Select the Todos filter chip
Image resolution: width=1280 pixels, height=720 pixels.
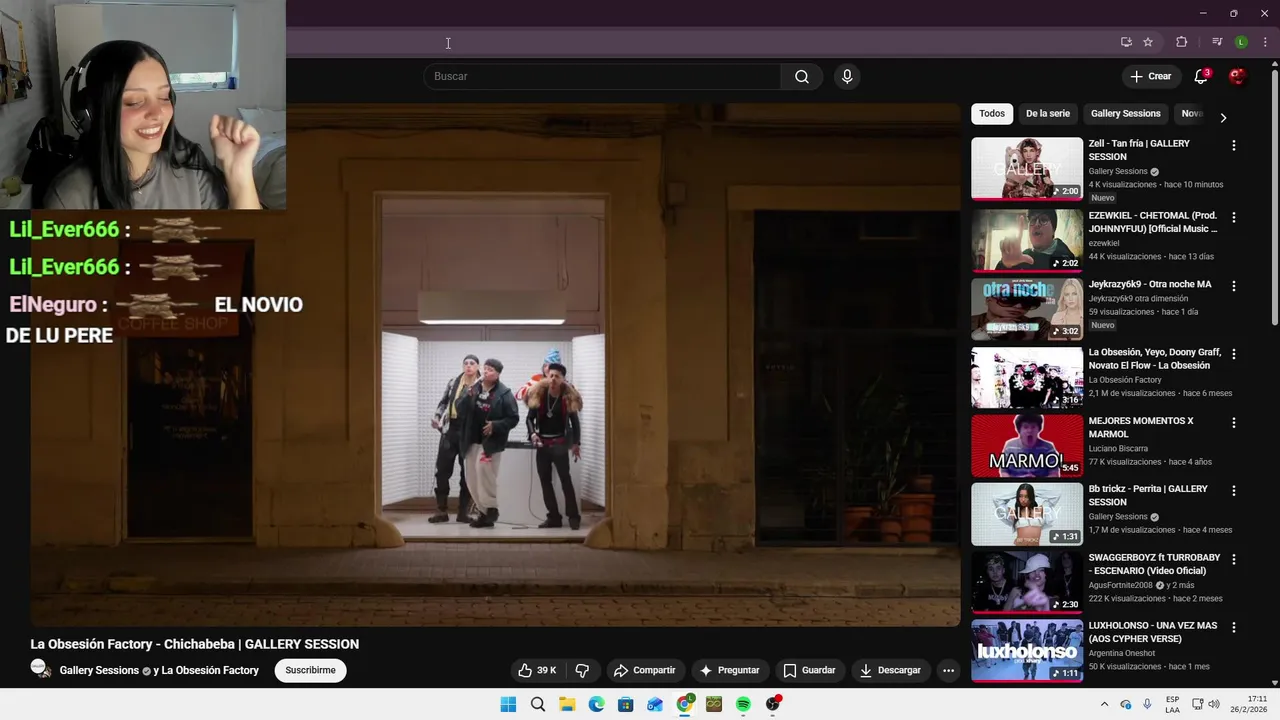(x=992, y=114)
